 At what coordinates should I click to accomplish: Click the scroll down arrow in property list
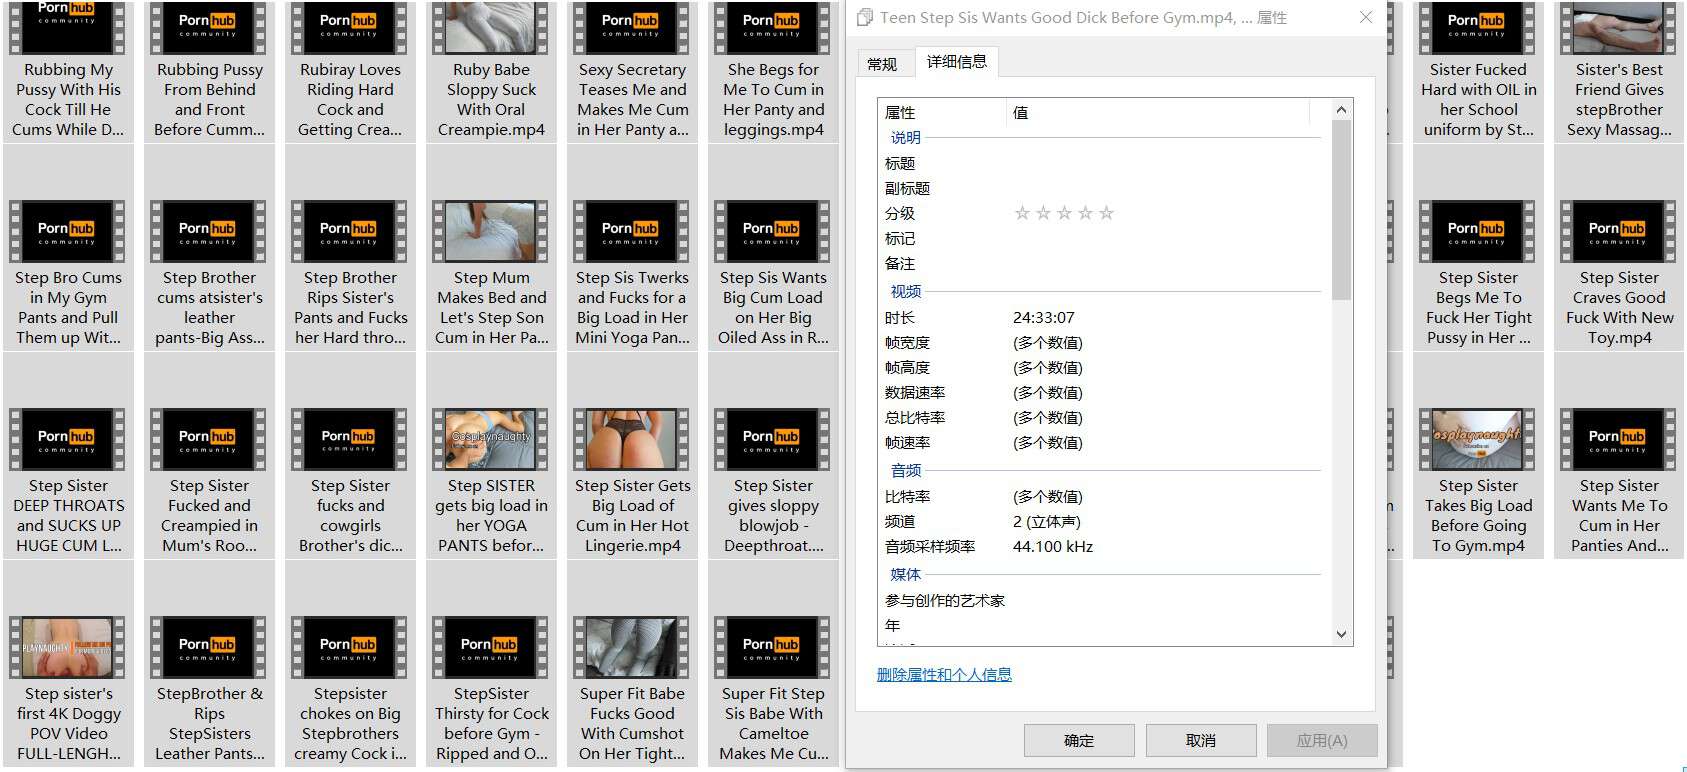[x=1341, y=633]
